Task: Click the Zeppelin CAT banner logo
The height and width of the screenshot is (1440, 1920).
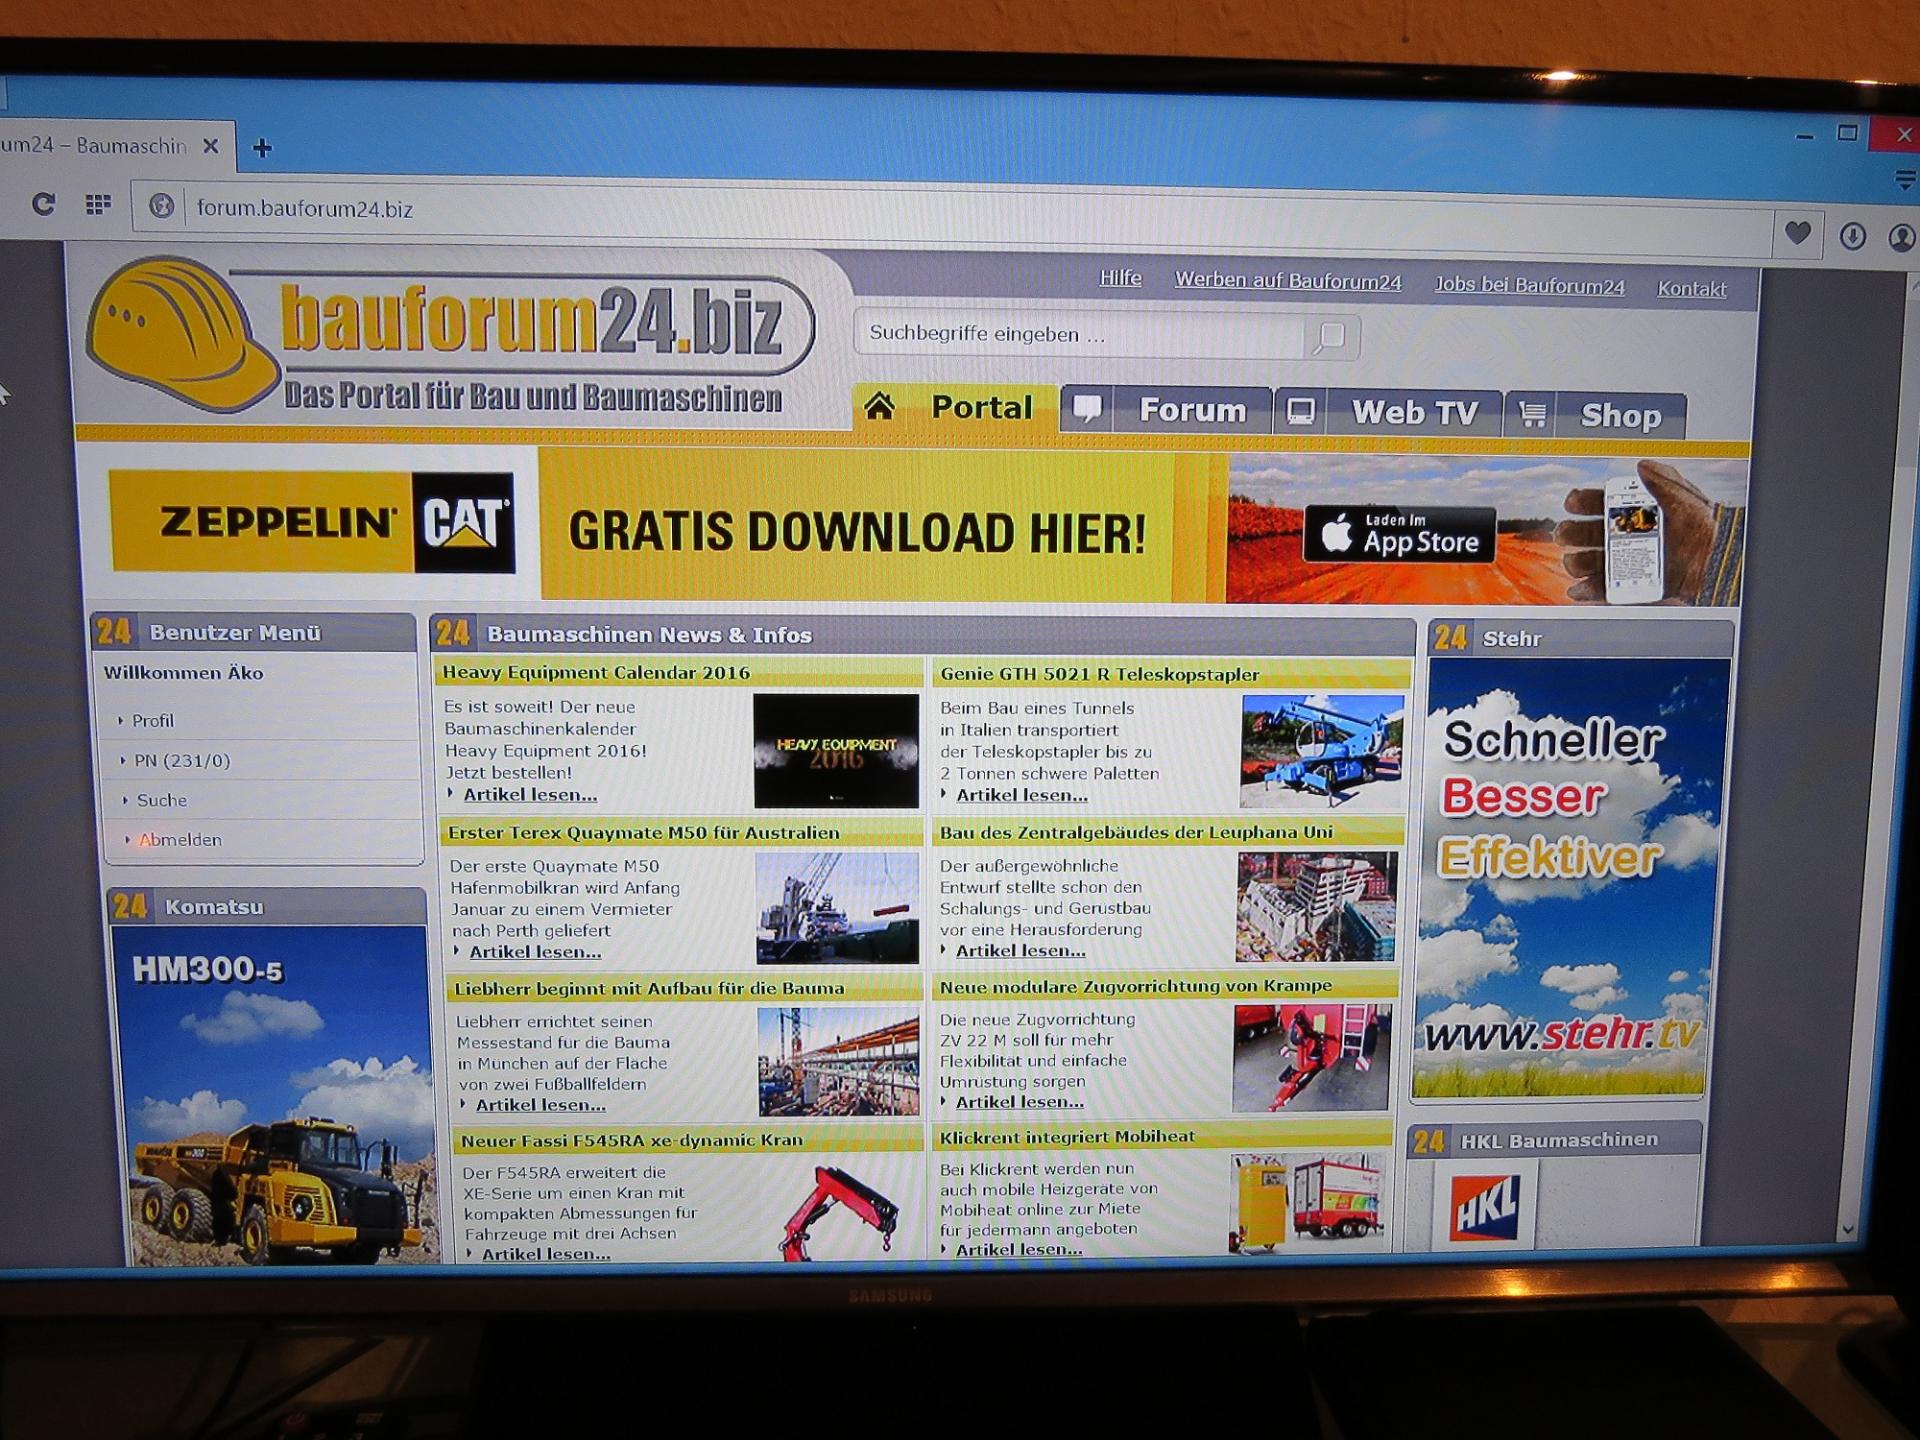Action: pos(313,522)
